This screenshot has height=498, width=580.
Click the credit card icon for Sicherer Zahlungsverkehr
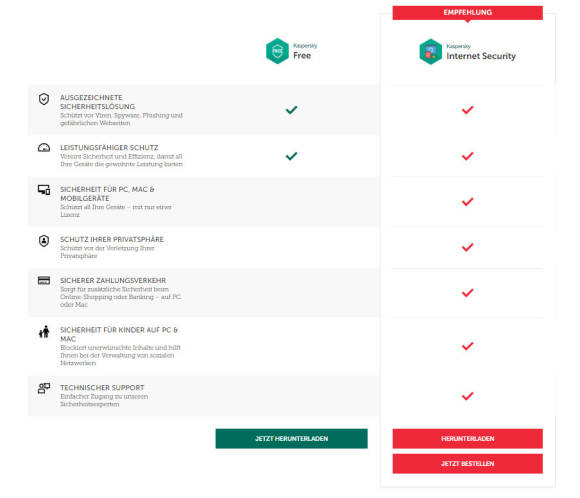click(44, 280)
